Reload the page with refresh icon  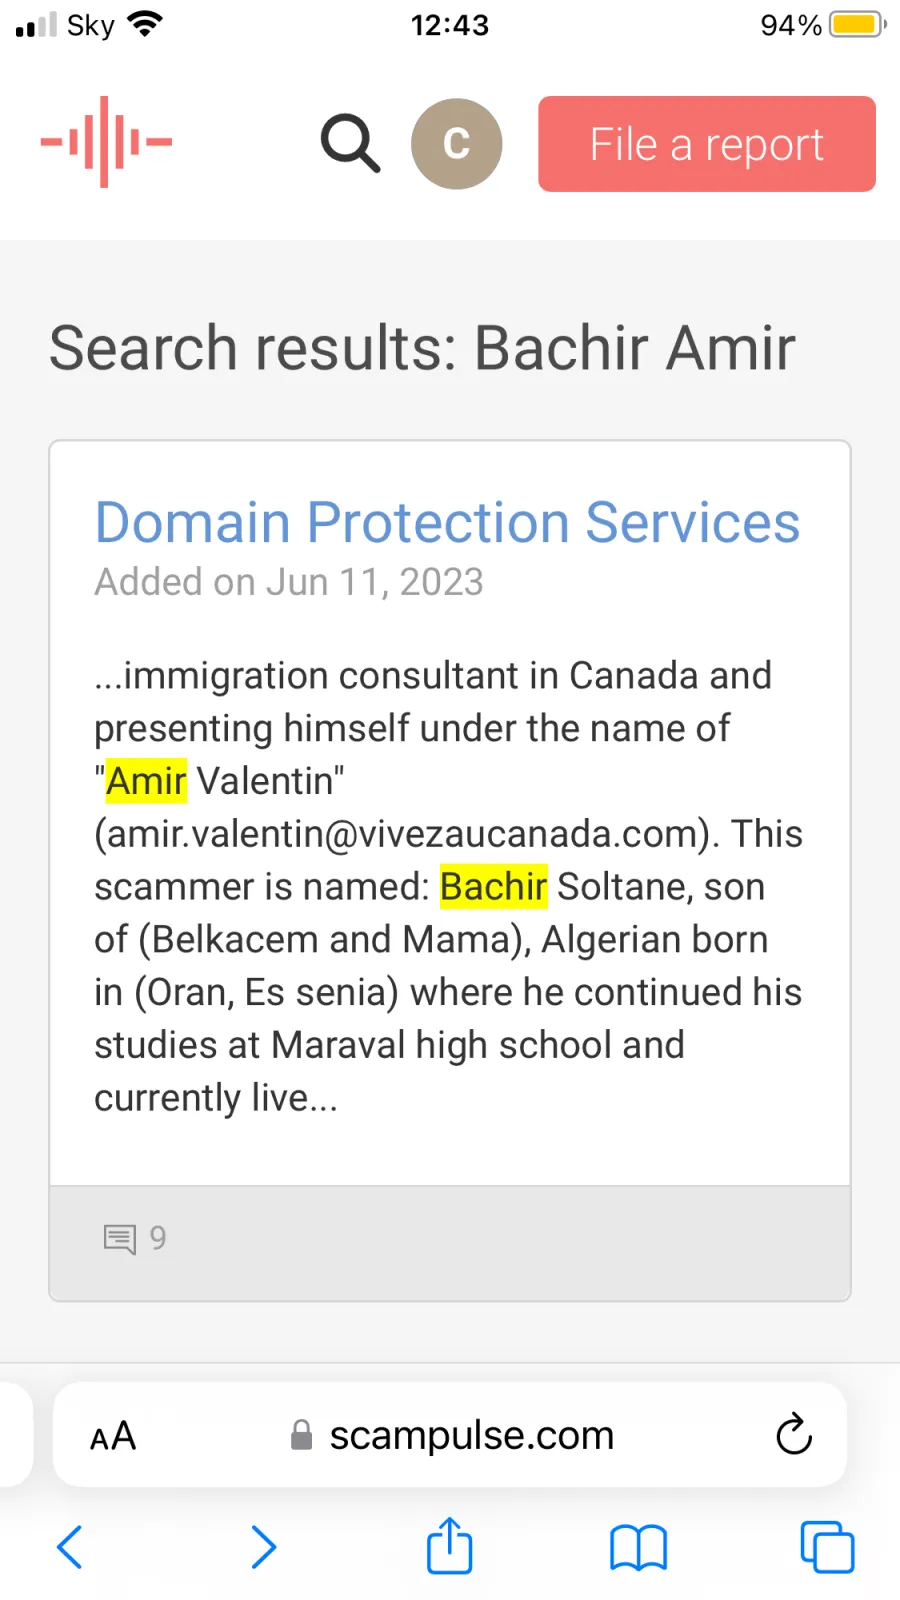794,1434
